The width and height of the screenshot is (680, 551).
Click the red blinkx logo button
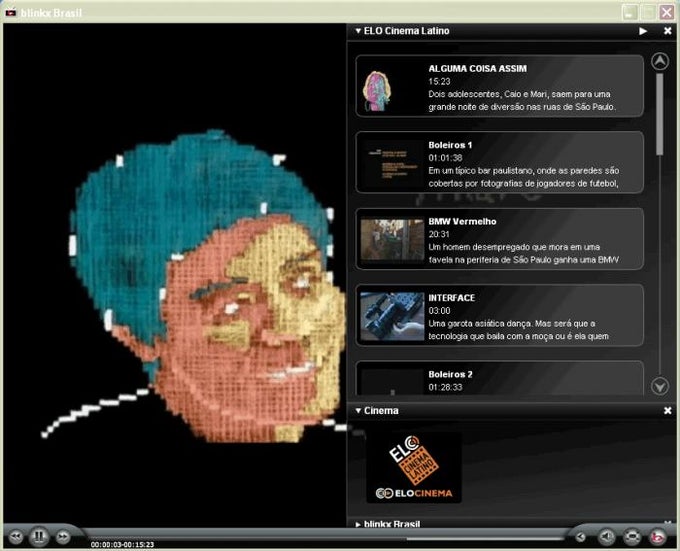click(657, 537)
